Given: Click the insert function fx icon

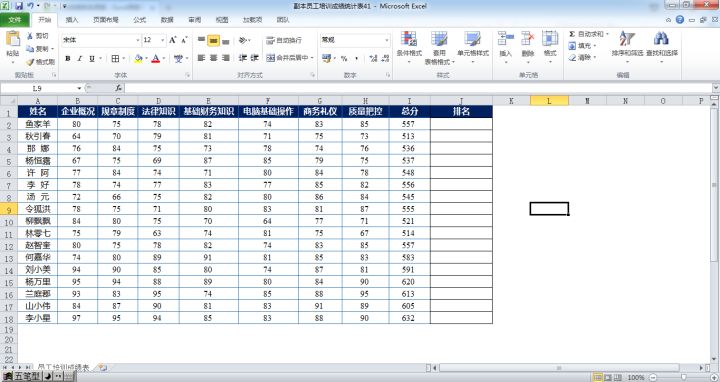Looking at the screenshot, I should pos(118,88).
